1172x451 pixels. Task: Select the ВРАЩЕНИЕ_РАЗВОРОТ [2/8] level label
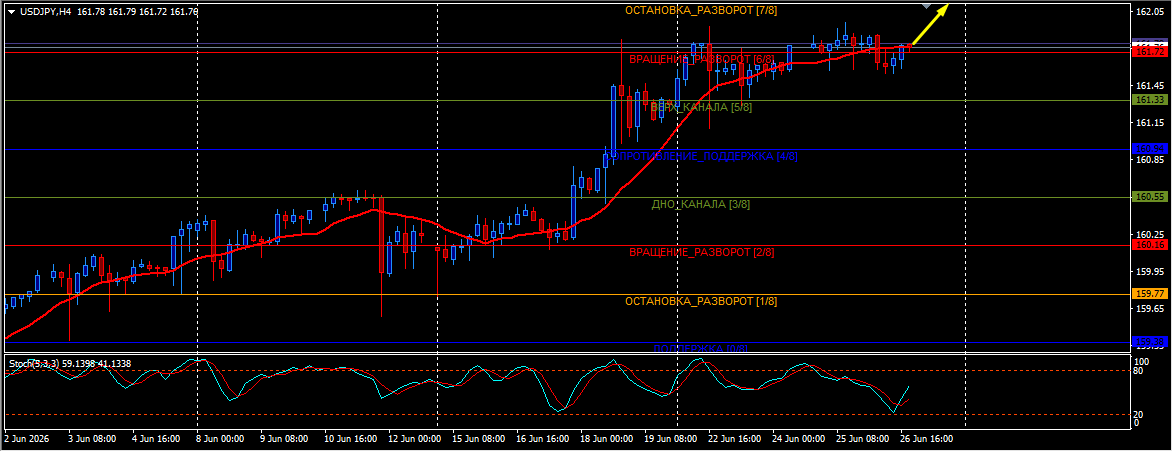pos(701,252)
